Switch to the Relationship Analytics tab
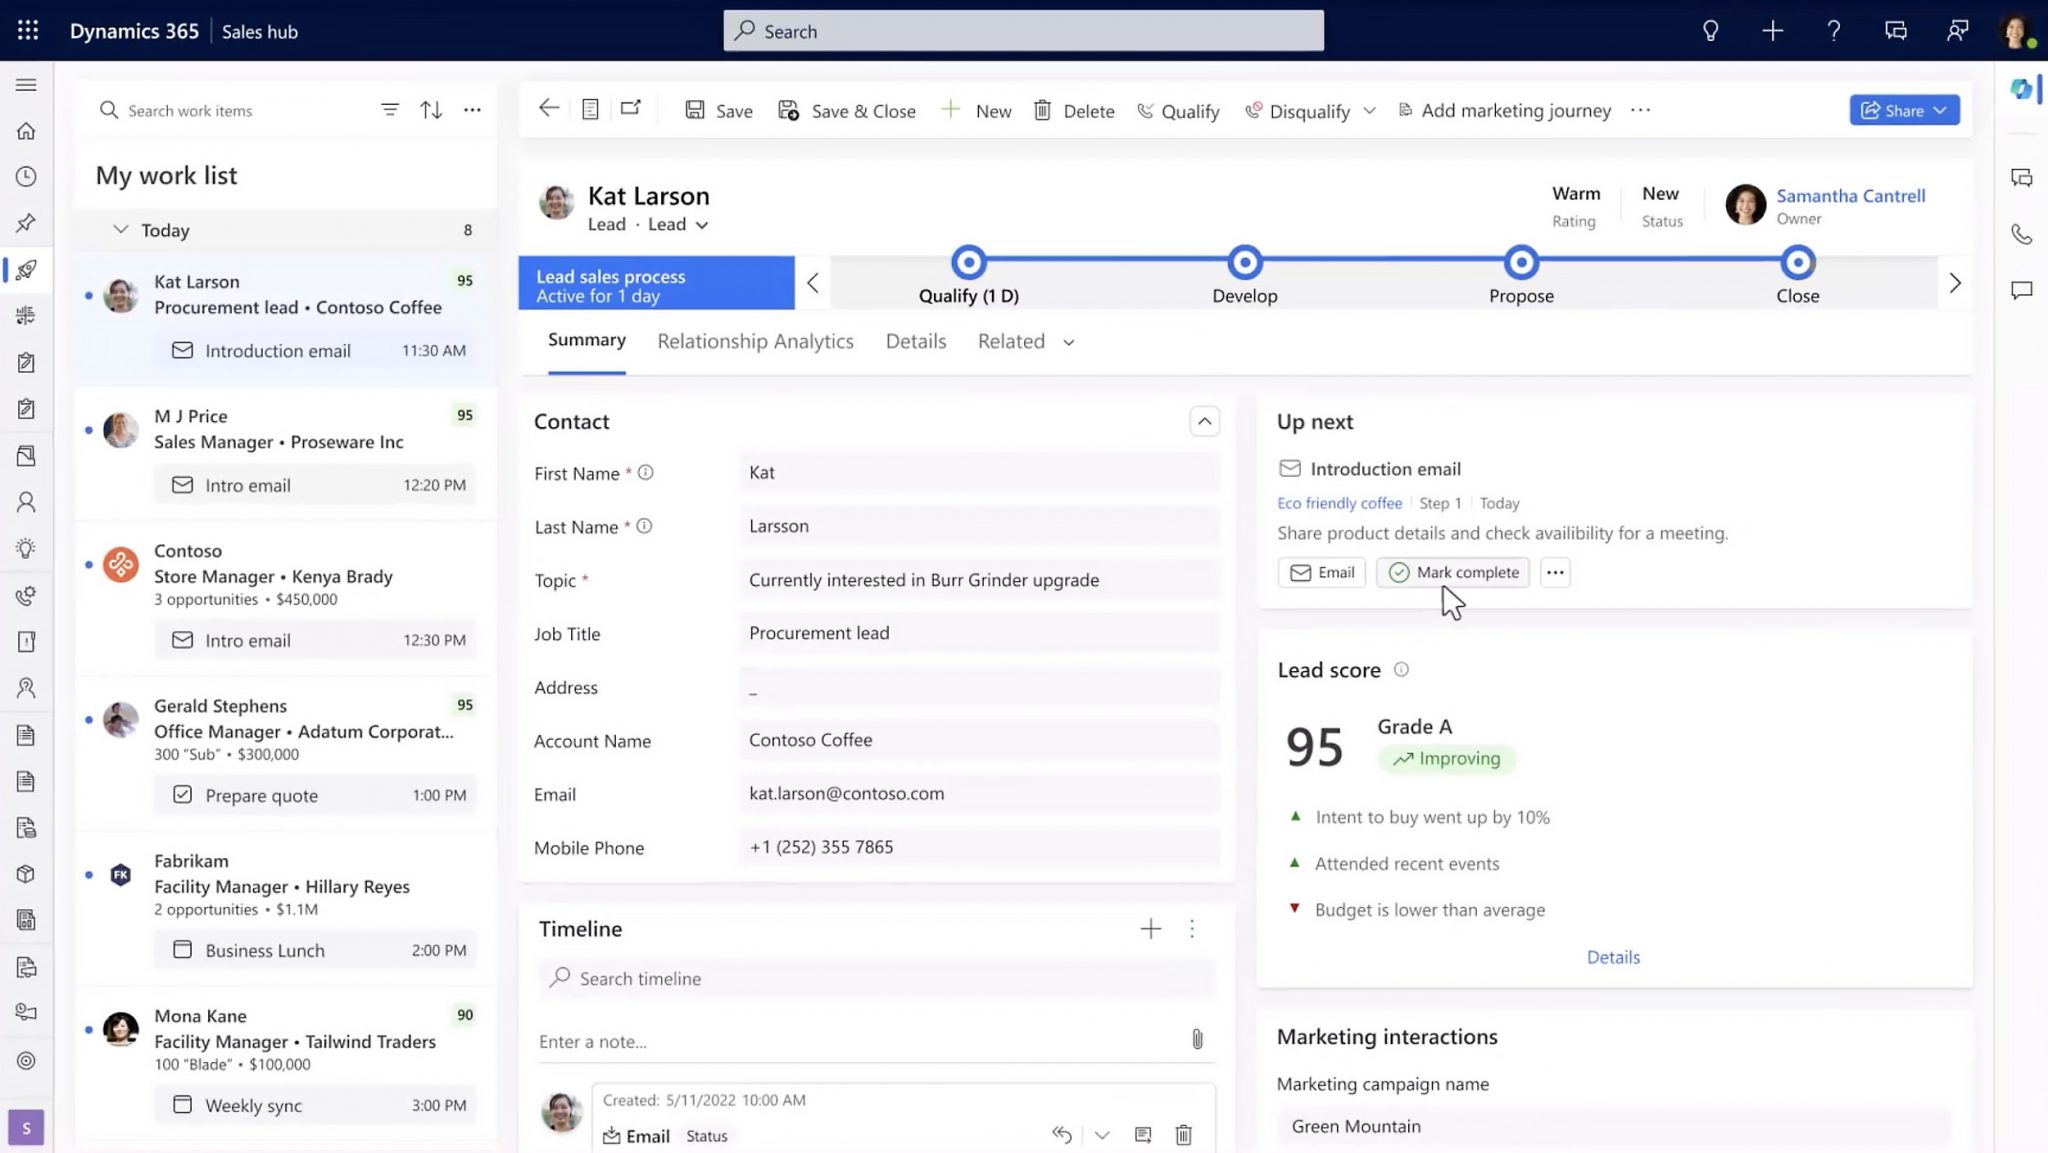2048x1153 pixels. click(x=755, y=341)
